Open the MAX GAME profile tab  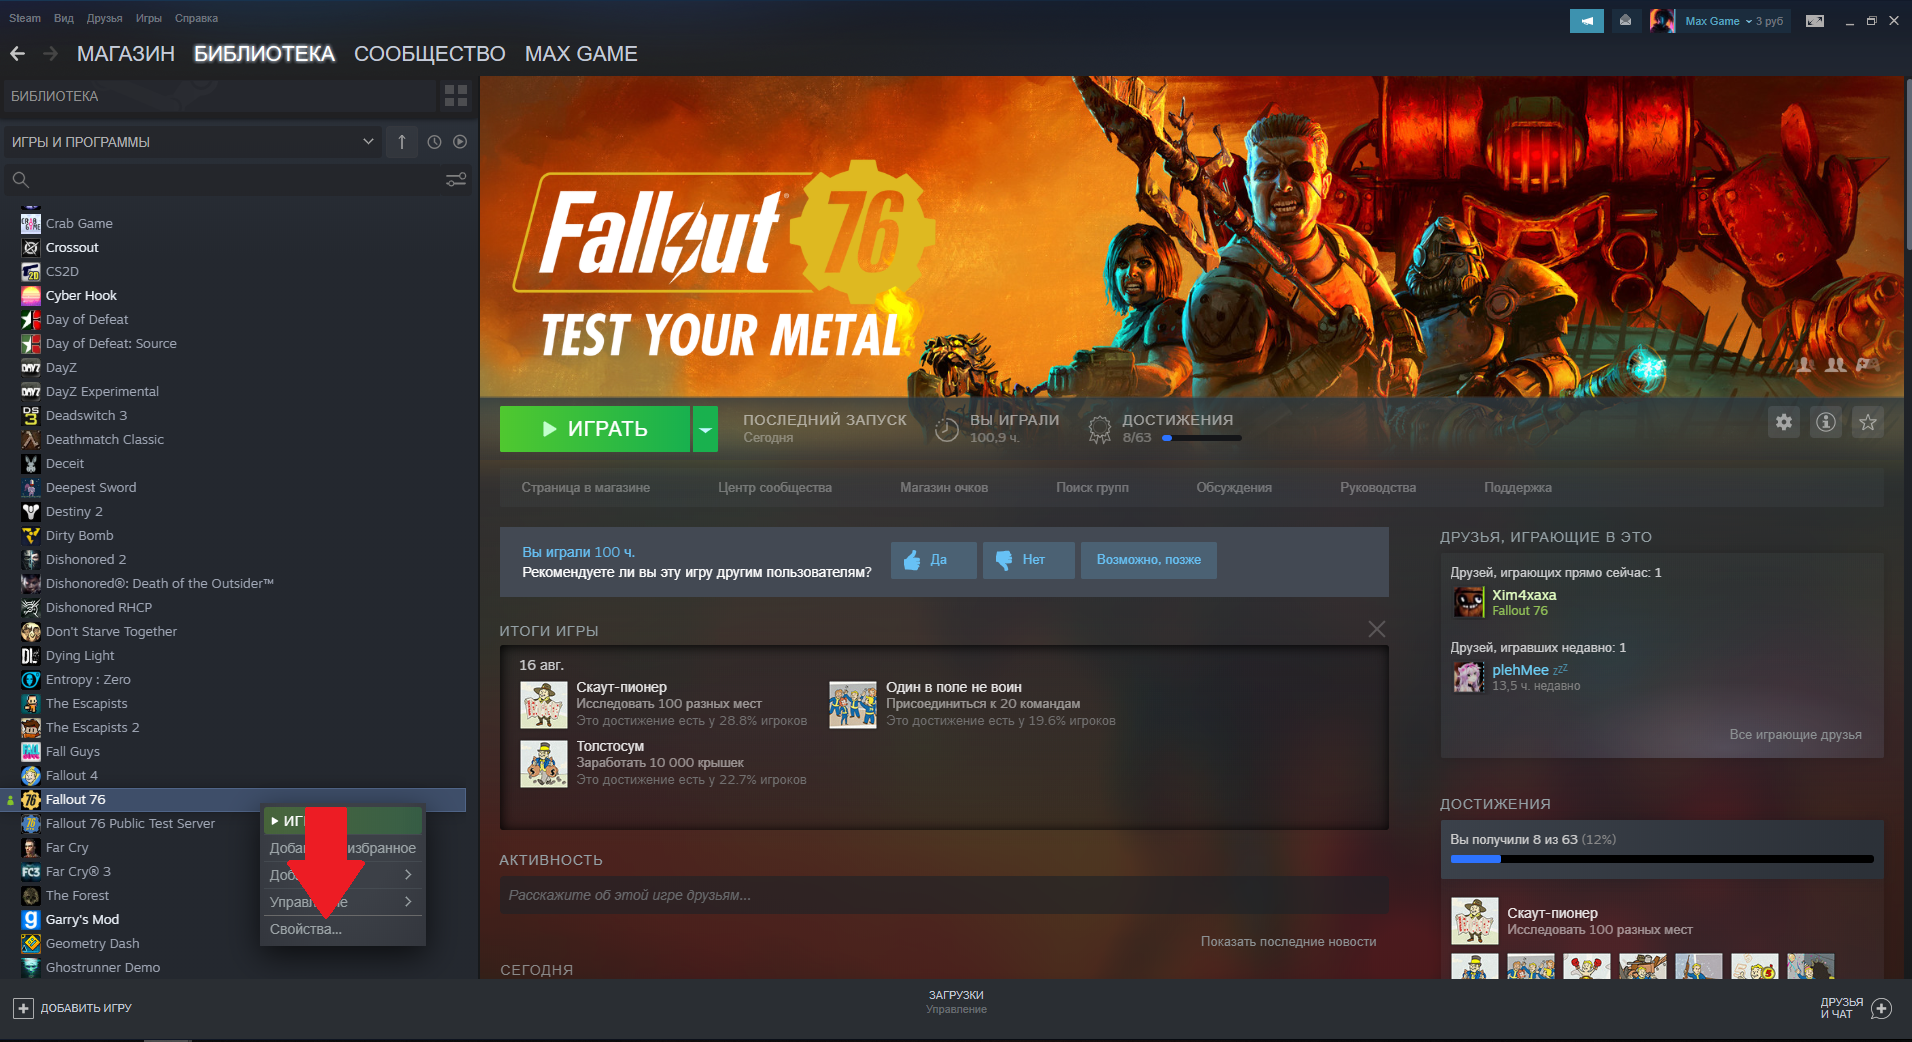click(581, 54)
